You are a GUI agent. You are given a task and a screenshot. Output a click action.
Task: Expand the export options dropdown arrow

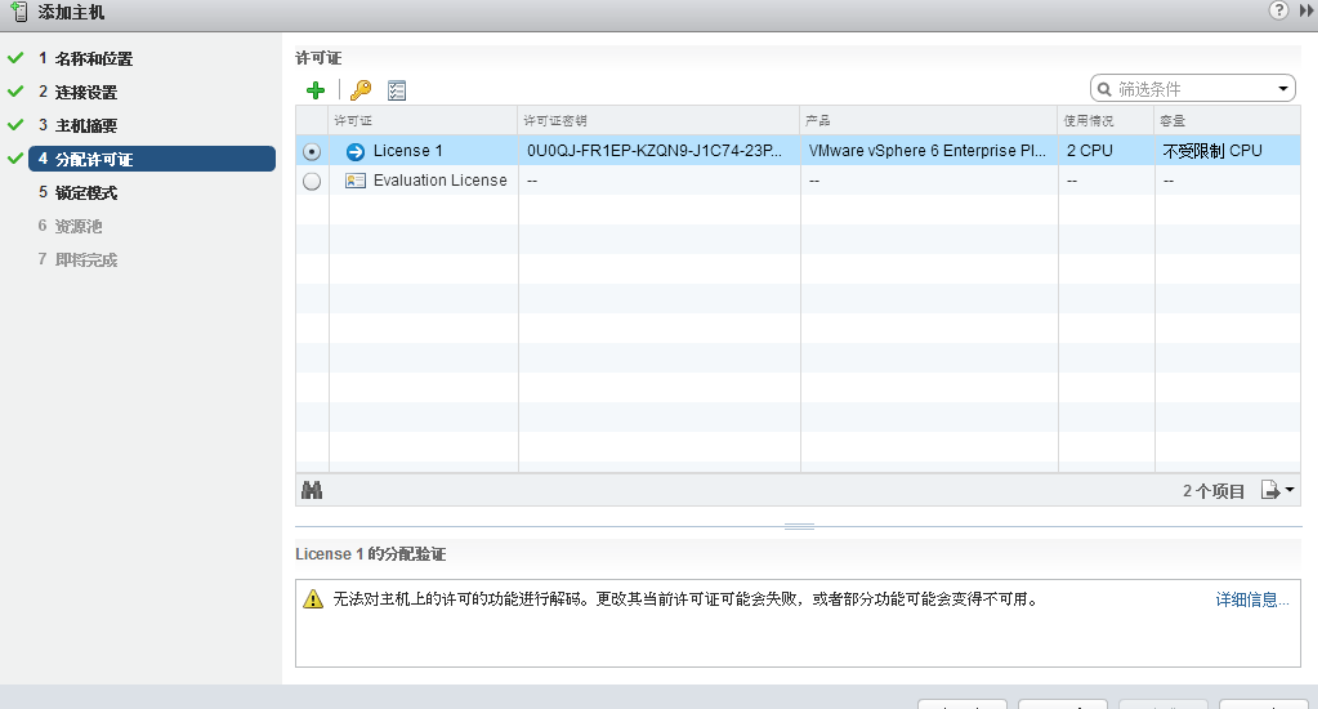click(1289, 490)
